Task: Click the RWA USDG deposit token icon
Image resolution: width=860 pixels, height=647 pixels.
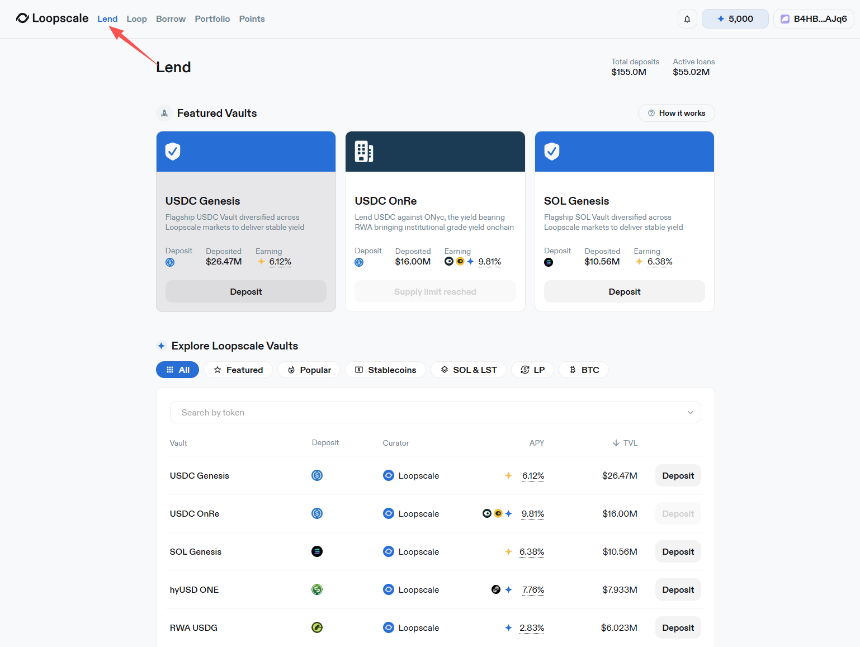Action: pyautogui.click(x=317, y=628)
